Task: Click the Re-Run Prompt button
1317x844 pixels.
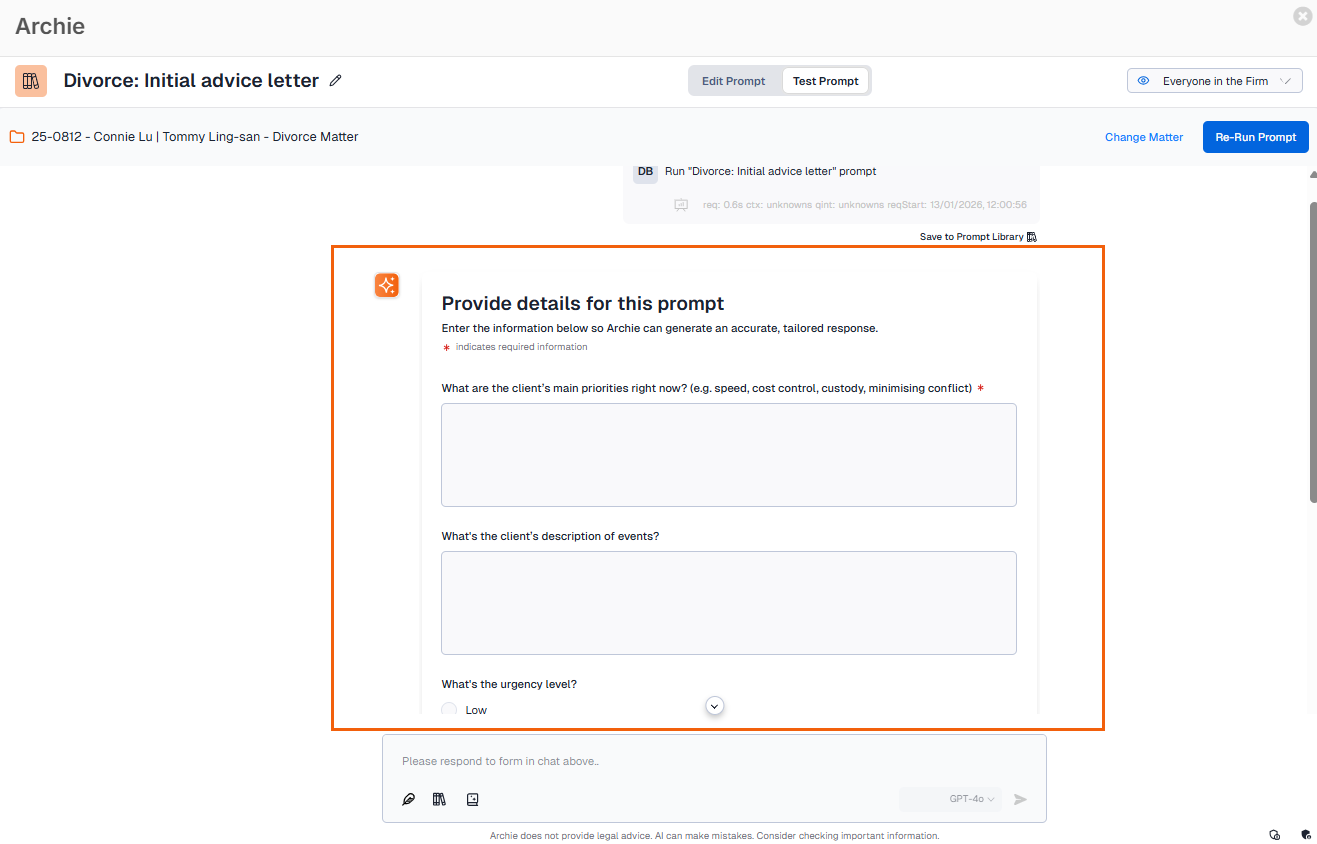Action: 1255,137
